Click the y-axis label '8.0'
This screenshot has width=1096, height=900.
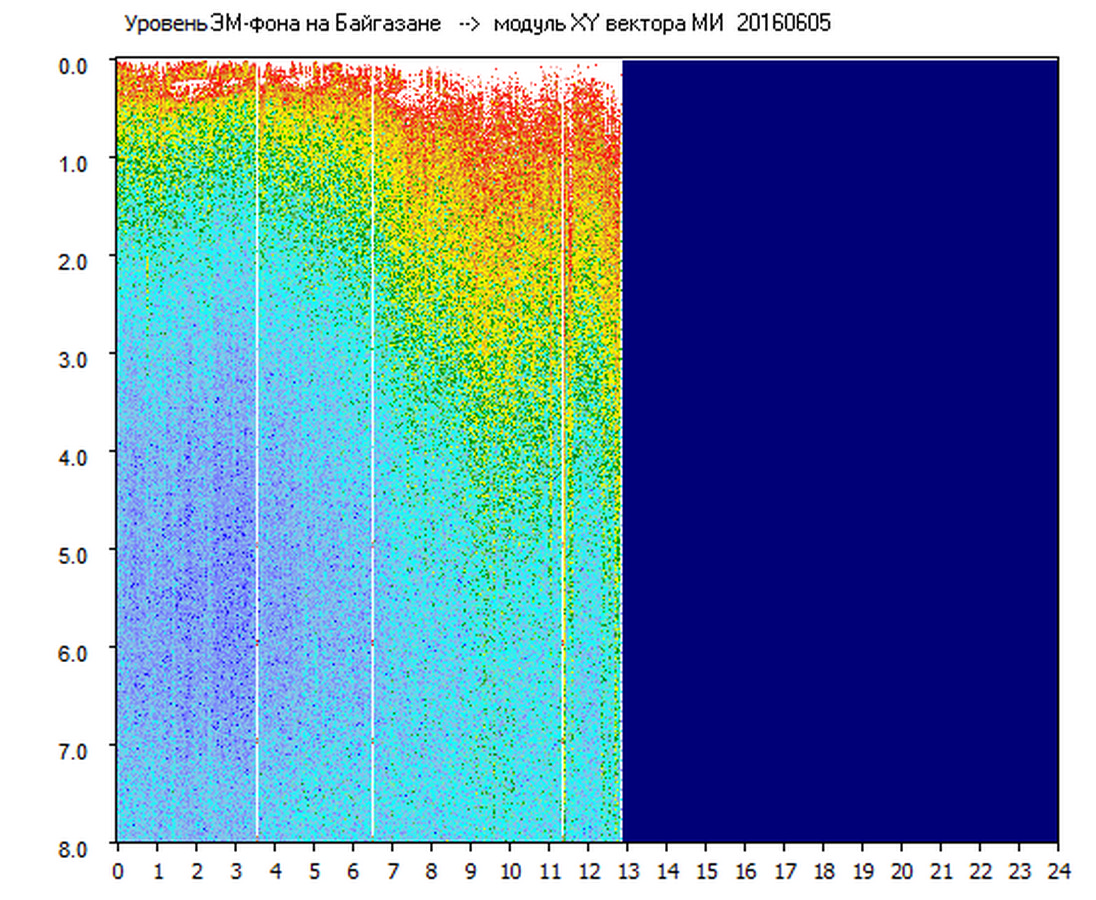pyautogui.click(x=75, y=847)
